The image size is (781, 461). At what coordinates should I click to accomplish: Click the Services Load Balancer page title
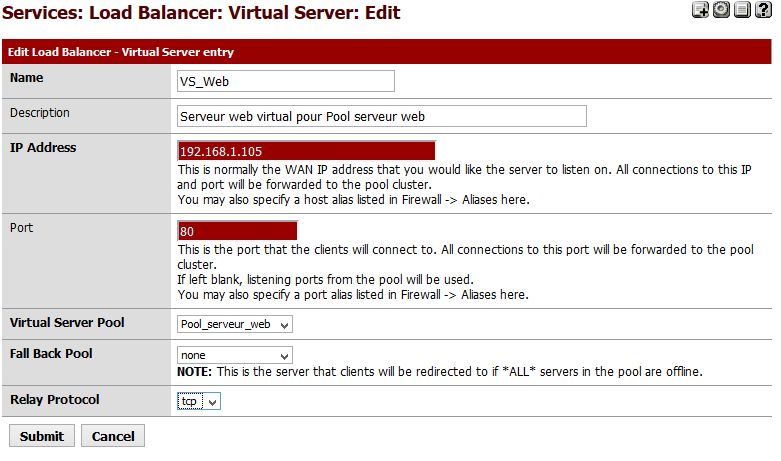(x=202, y=13)
